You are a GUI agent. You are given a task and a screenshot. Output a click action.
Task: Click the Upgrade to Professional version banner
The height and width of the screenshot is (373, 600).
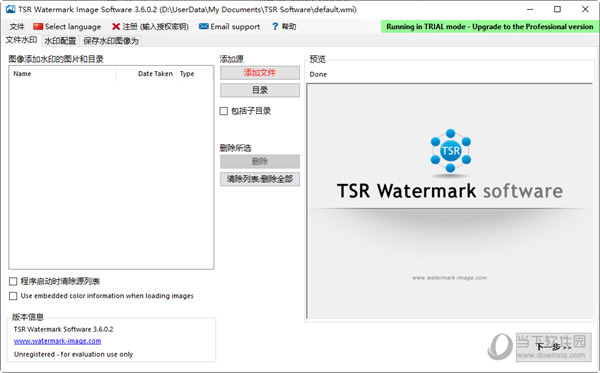click(x=489, y=26)
